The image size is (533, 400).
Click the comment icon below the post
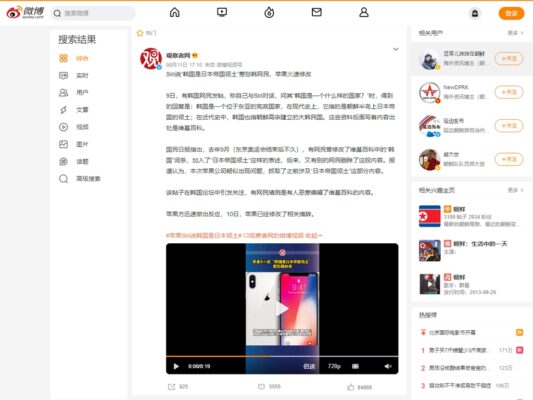(x=261, y=387)
